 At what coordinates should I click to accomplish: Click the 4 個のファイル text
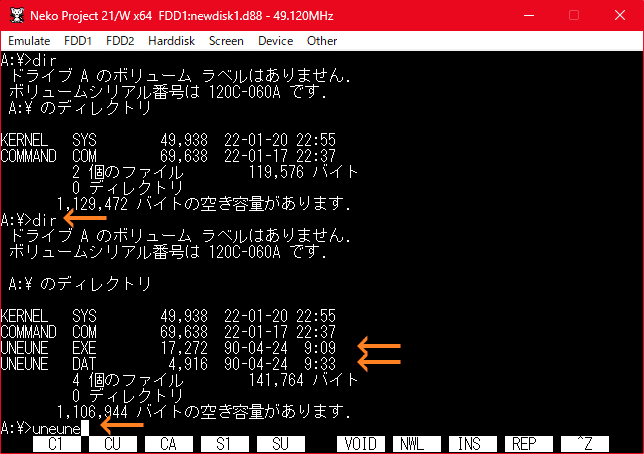128,380
